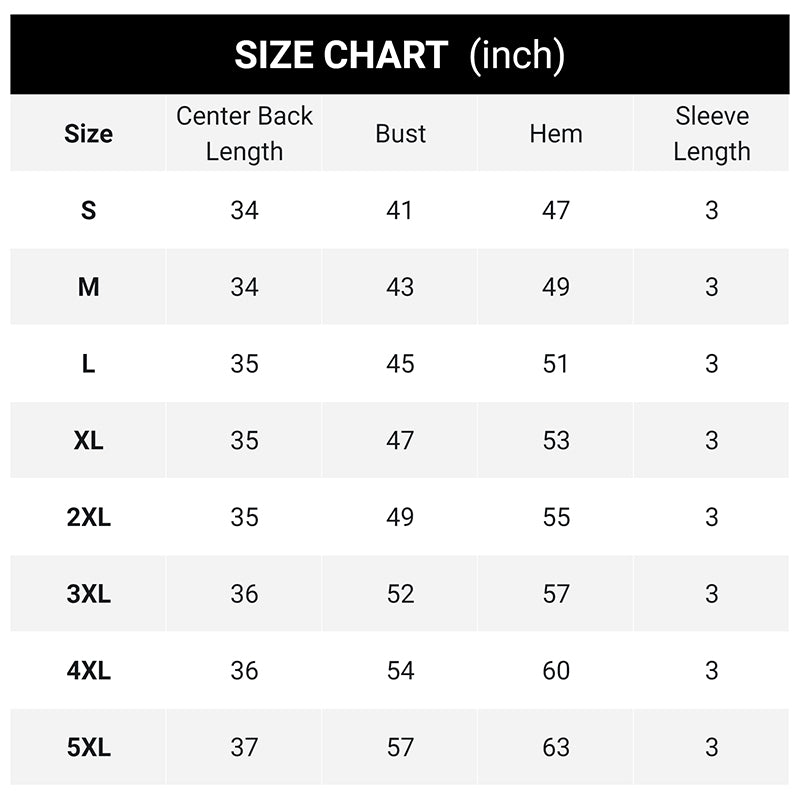Select the hem value 49 for size M

[x=556, y=287]
